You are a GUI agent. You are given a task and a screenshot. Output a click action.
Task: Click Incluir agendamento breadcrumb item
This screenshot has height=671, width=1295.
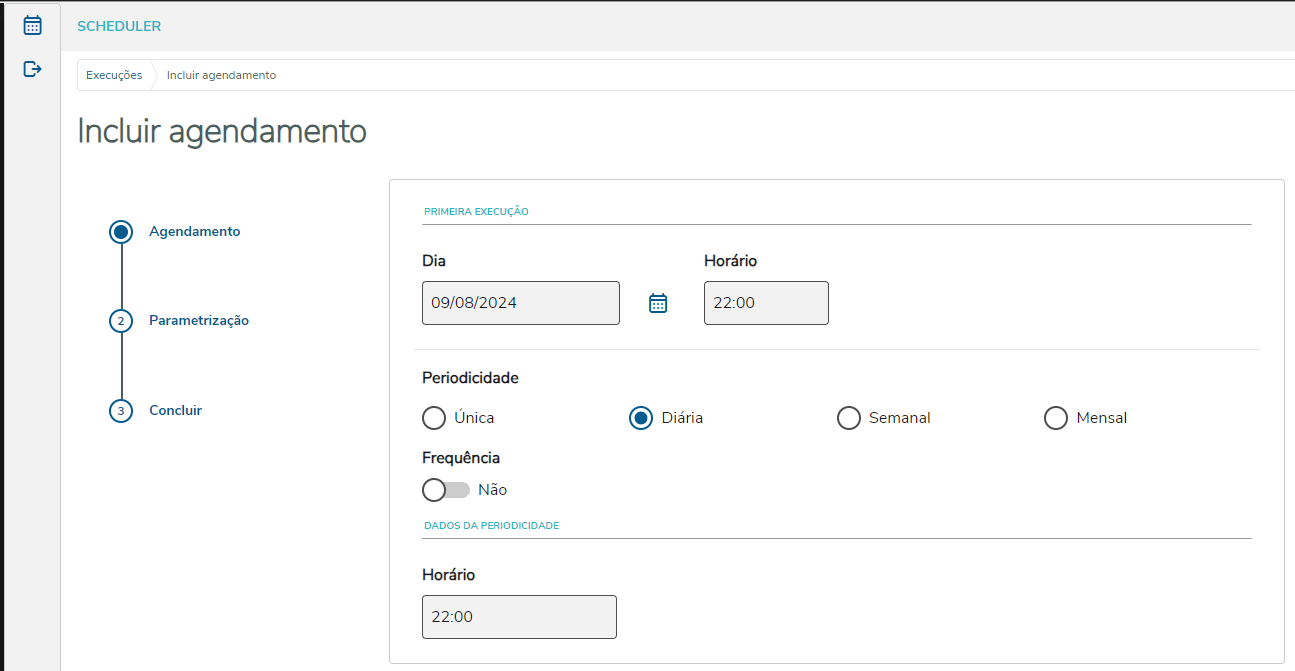click(x=221, y=75)
